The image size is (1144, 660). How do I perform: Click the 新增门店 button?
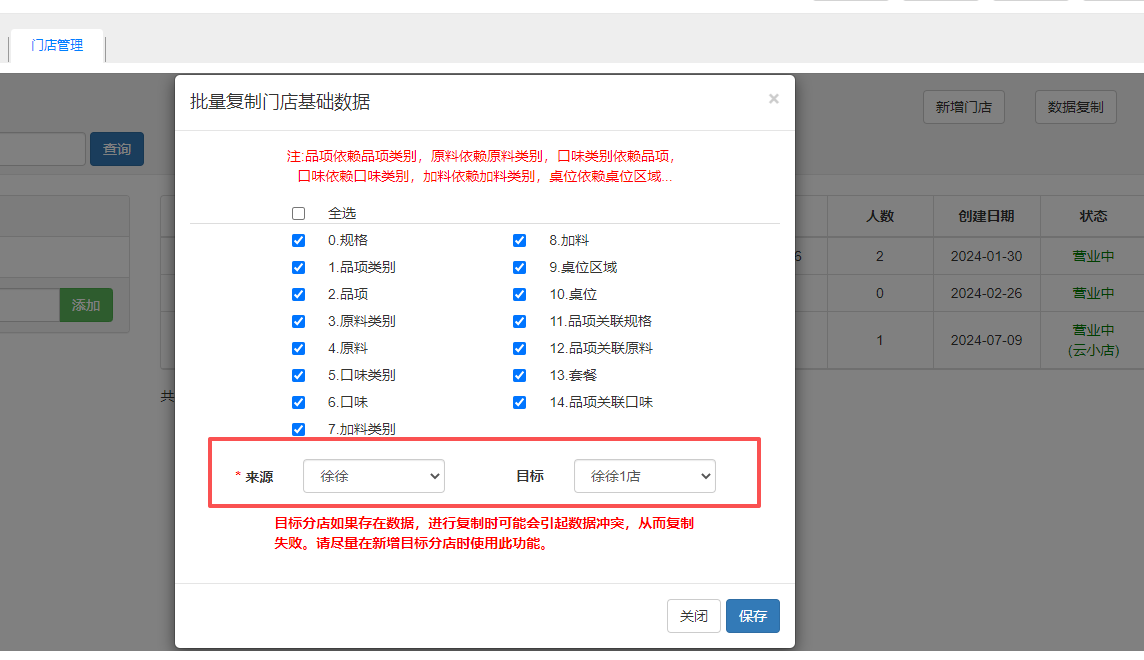click(963, 107)
